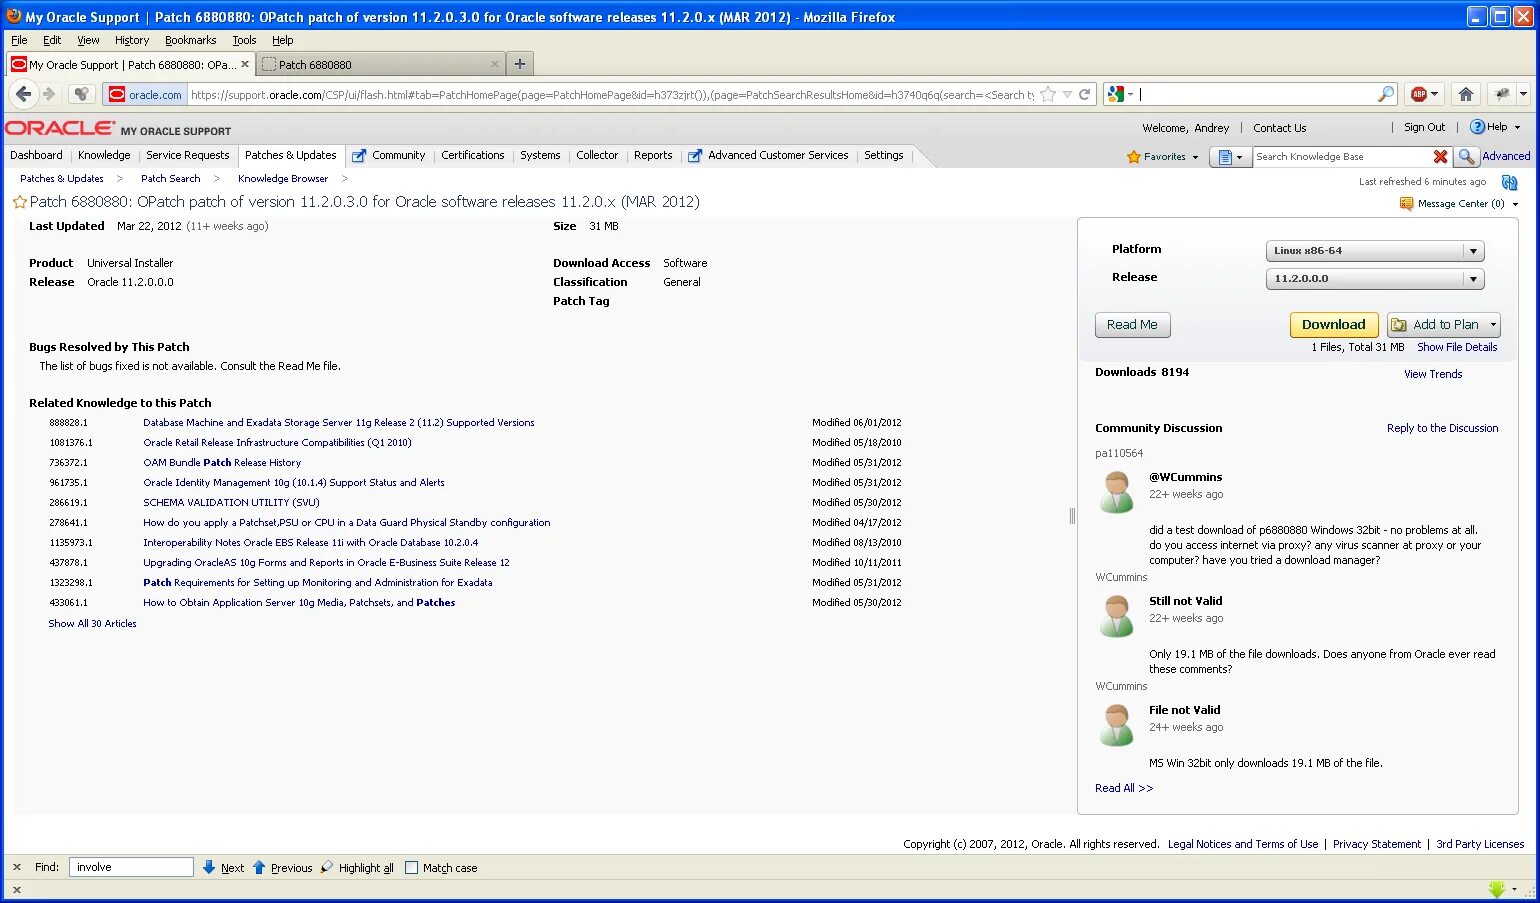1540x903 pixels.
Task: Open the History menu
Action: (x=132, y=40)
